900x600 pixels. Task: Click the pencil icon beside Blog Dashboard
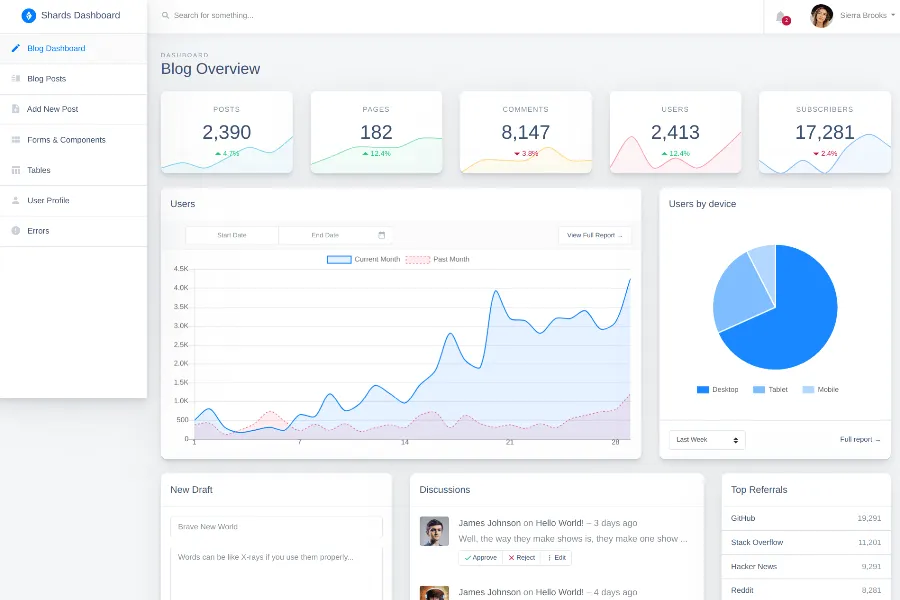[15, 48]
